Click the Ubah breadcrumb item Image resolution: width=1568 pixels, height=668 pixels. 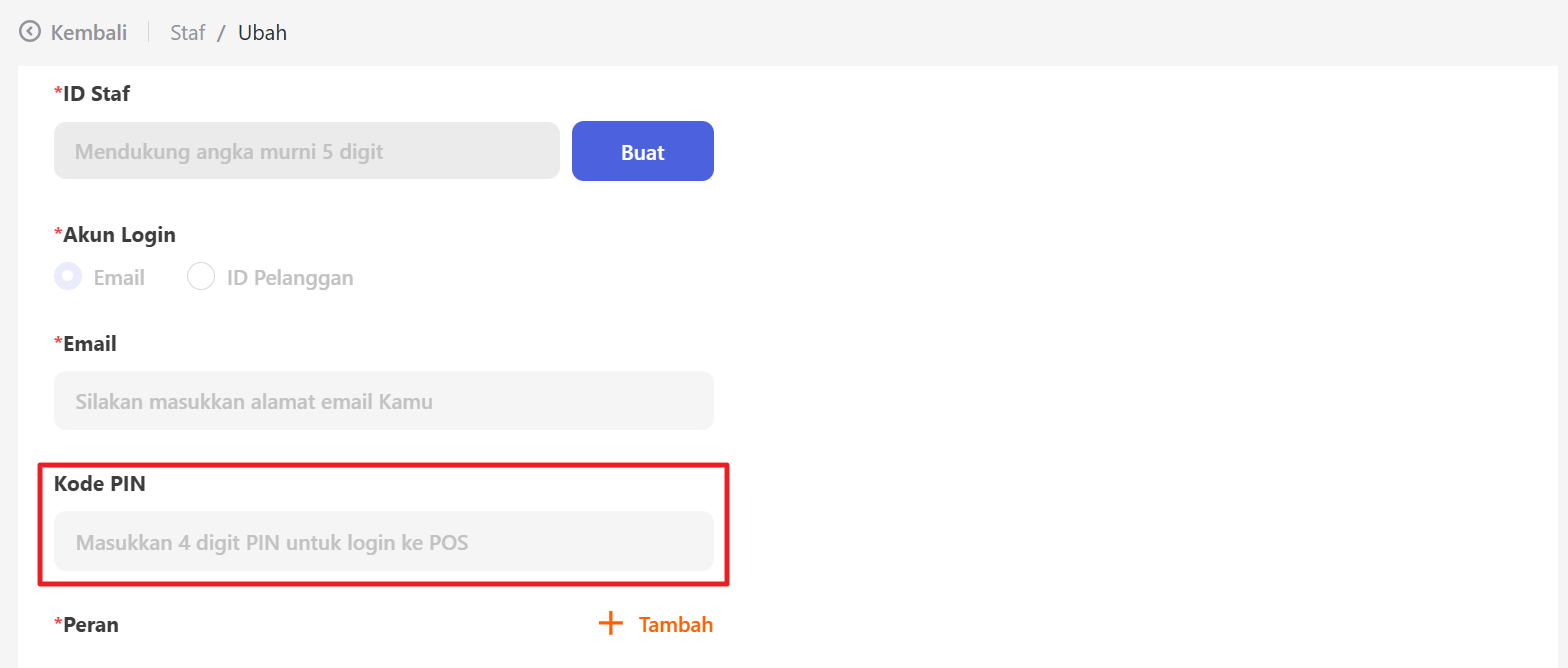coord(262,33)
